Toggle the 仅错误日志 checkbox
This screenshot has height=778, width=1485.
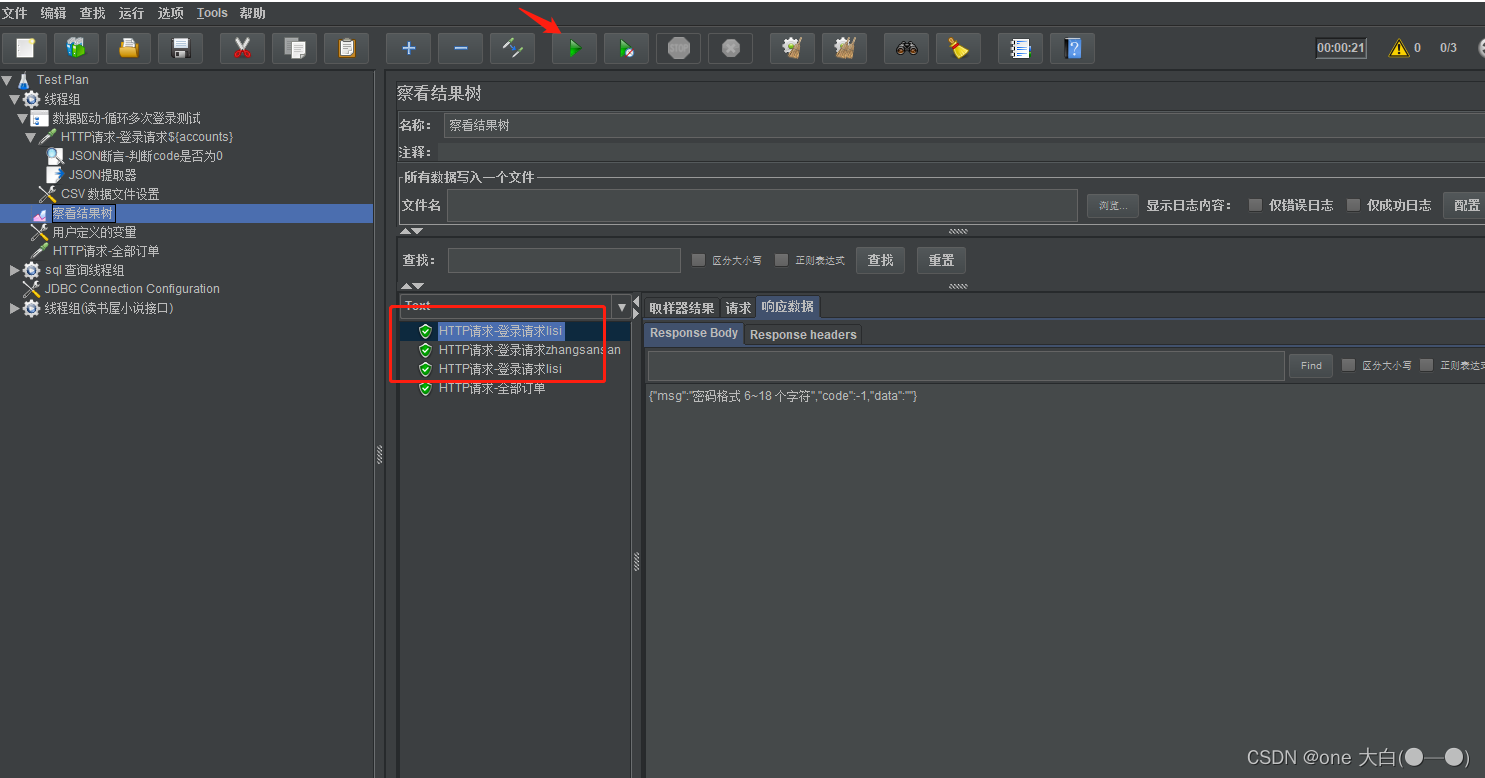point(1255,205)
